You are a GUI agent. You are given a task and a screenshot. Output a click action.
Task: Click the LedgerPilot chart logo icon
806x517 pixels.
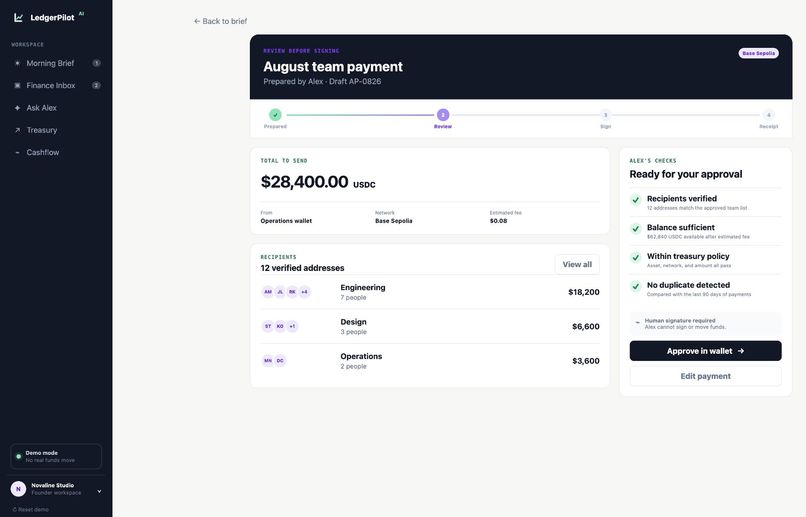pos(19,17)
